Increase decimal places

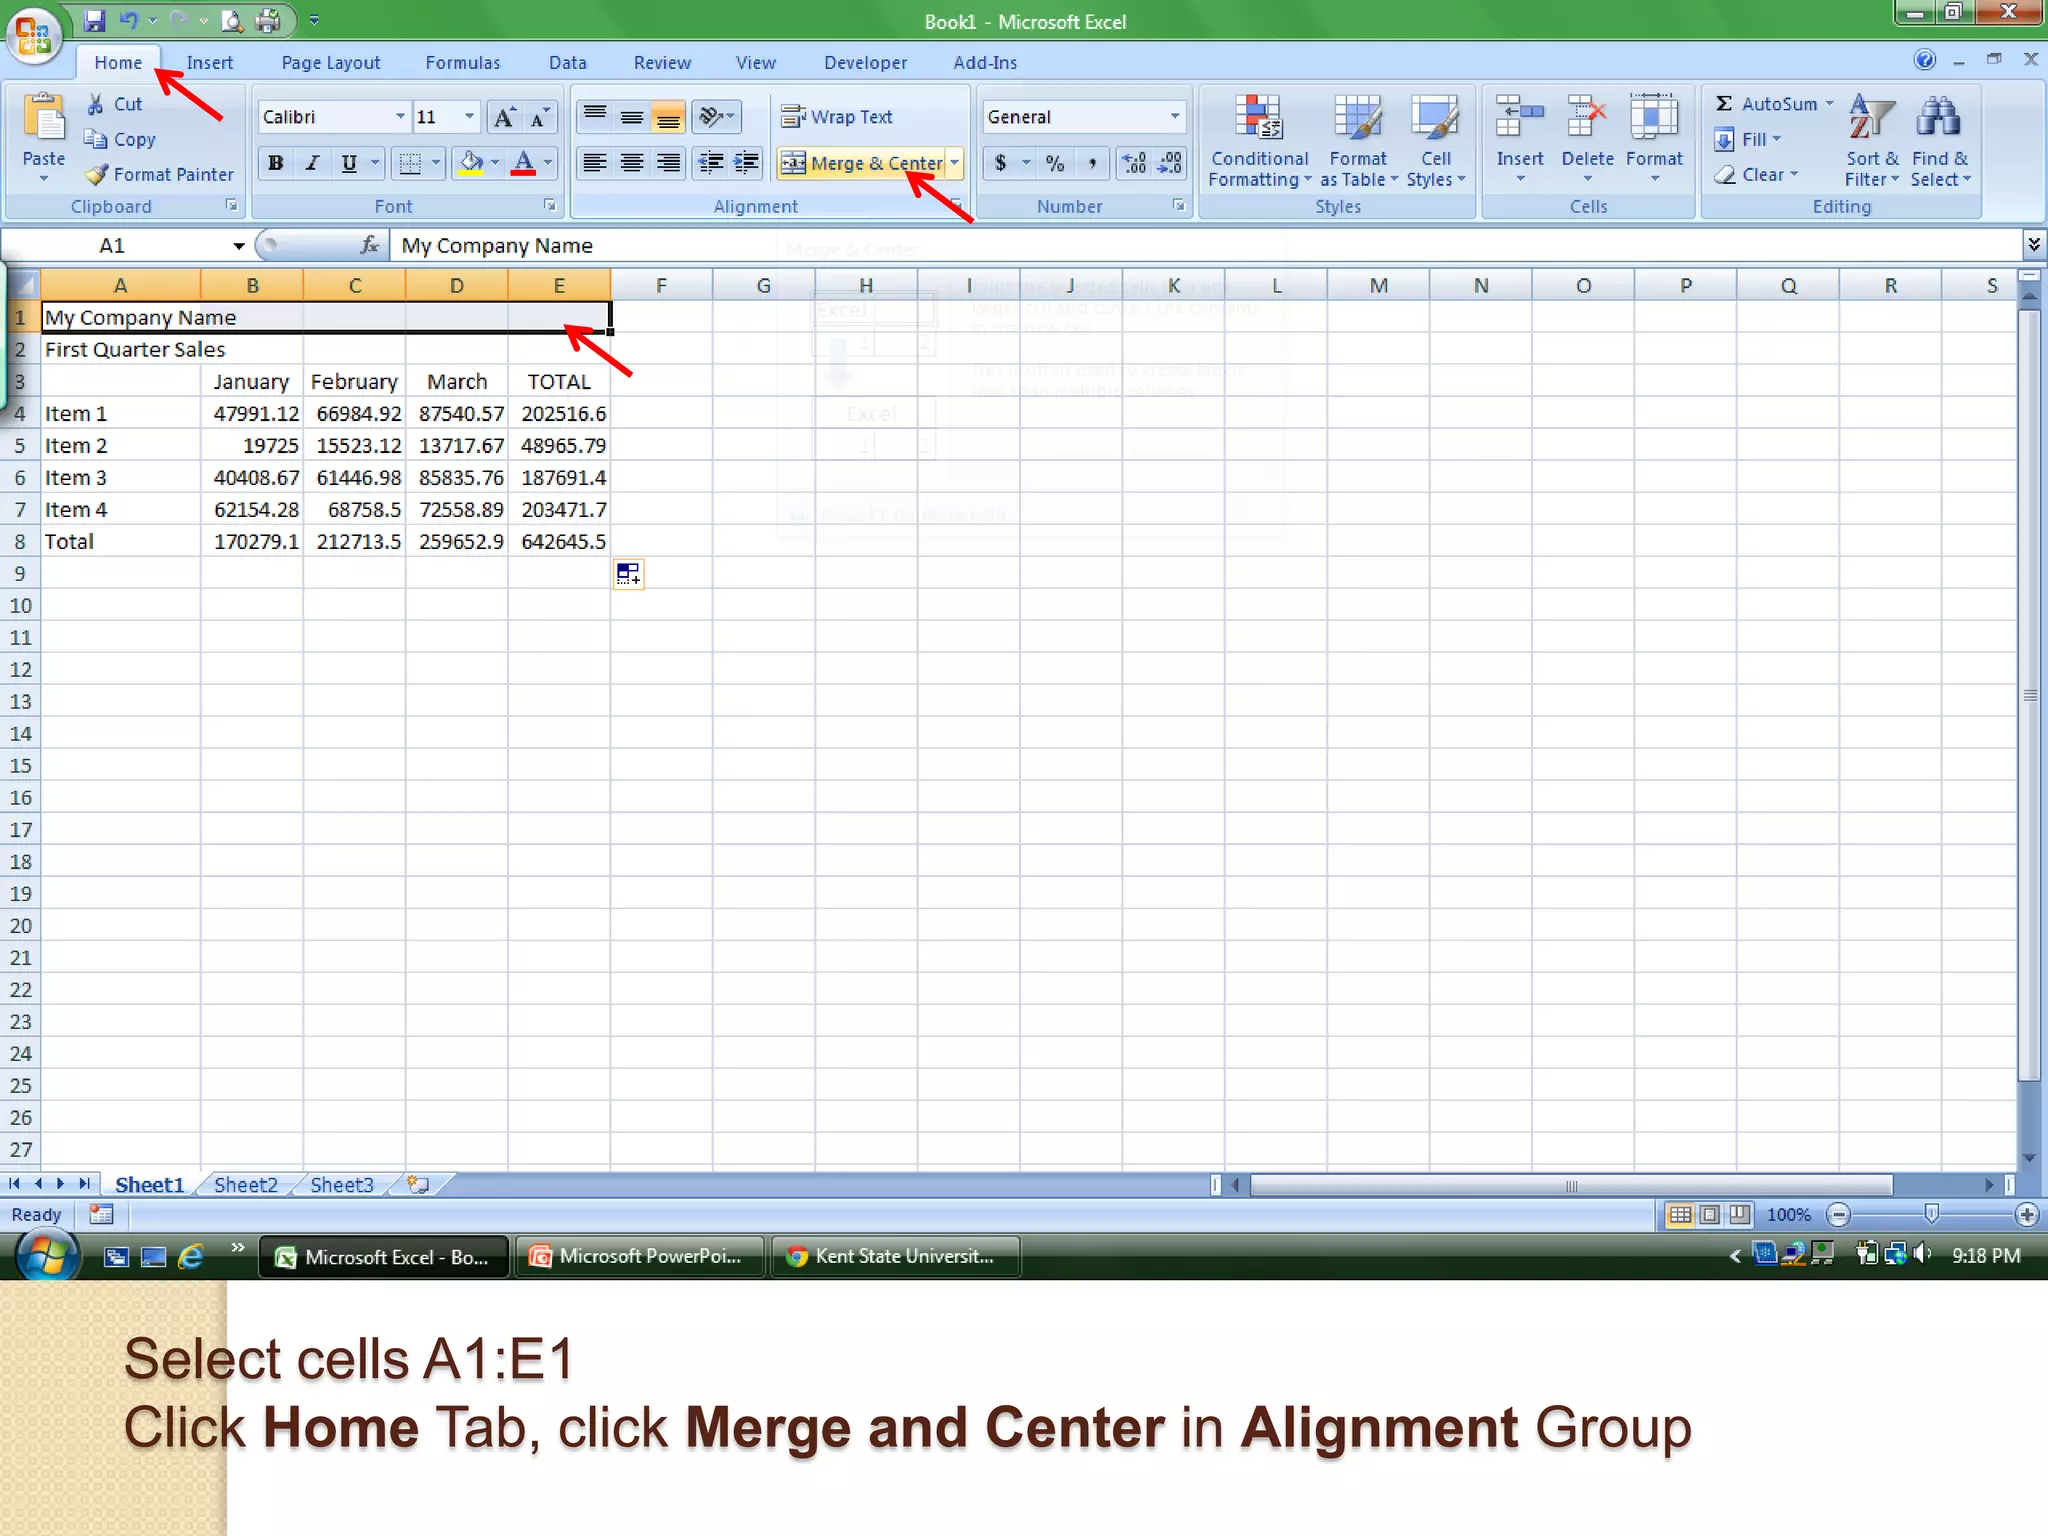pyautogui.click(x=1135, y=163)
